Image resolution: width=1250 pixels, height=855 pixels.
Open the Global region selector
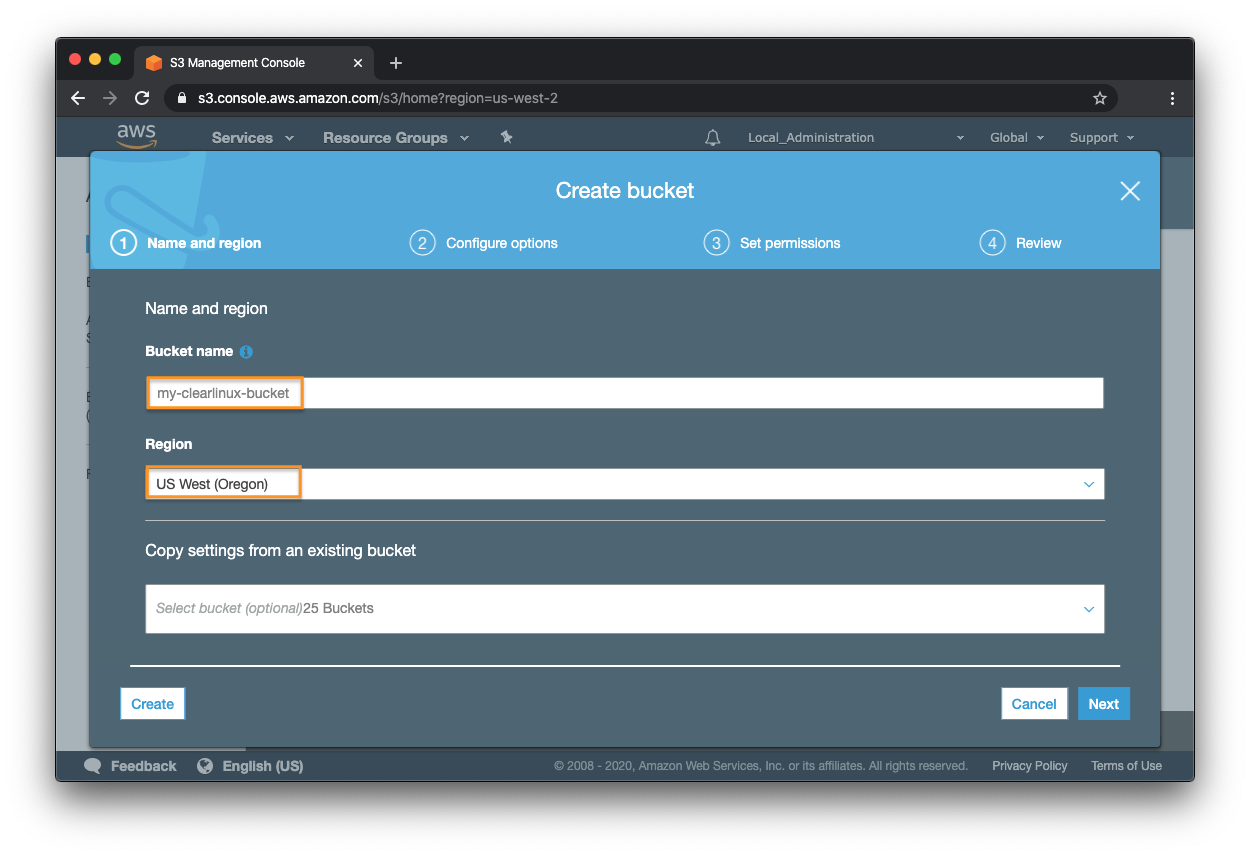click(1017, 138)
